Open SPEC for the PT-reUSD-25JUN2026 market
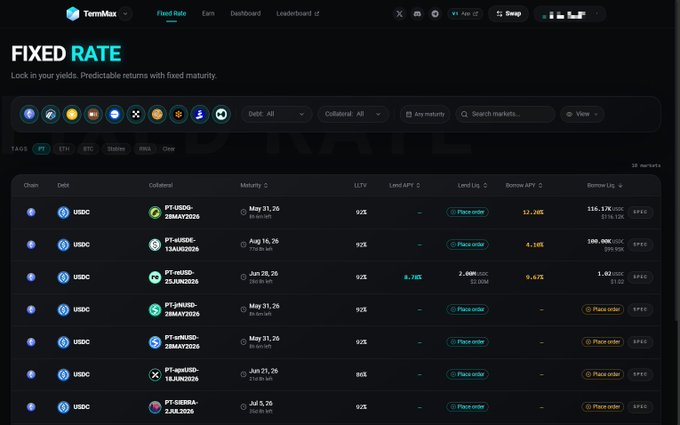This screenshot has height=425, width=680. (x=640, y=277)
